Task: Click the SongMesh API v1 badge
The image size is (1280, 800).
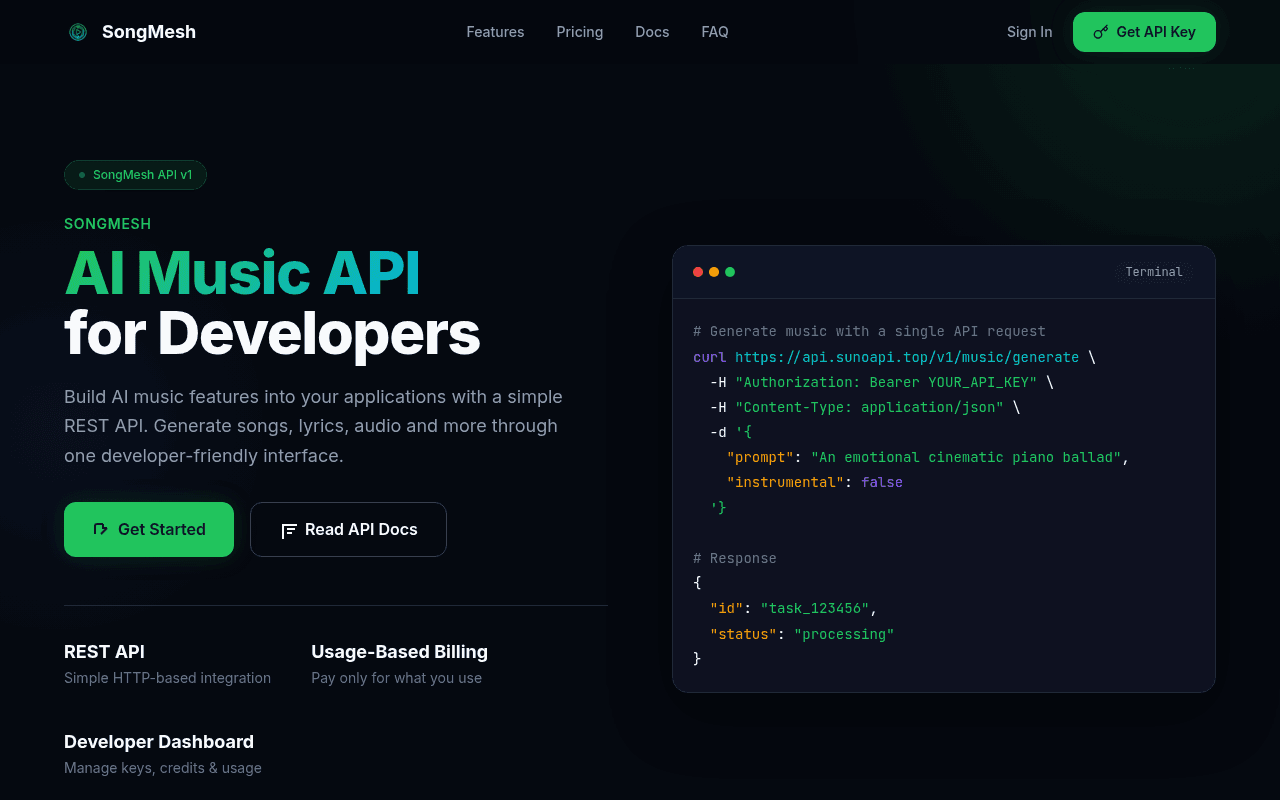Action: click(x=135, y=175)
